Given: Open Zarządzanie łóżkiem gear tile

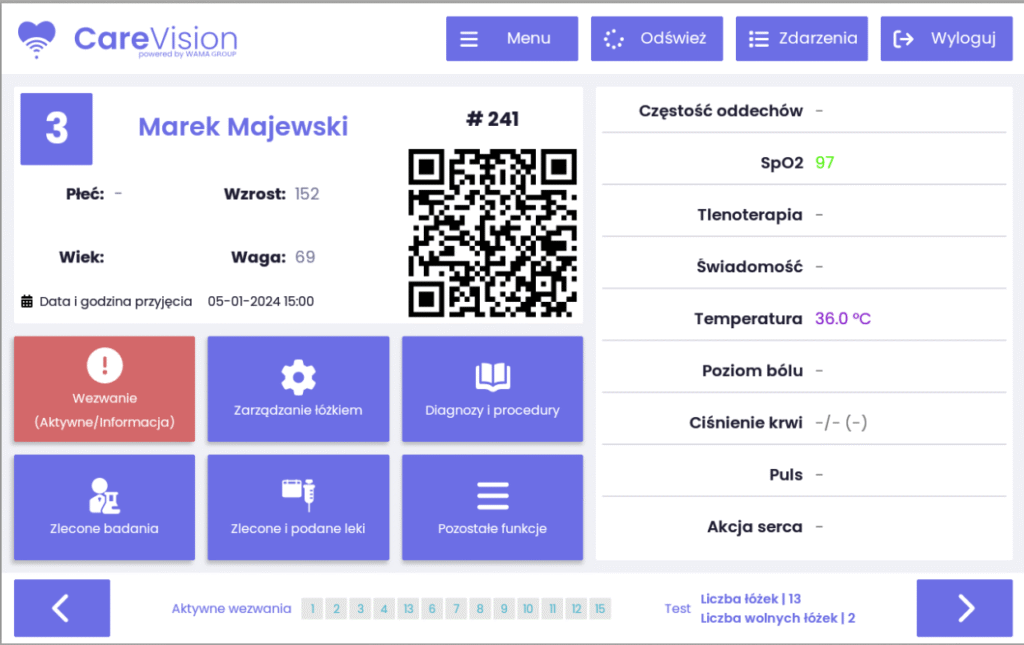Looking at the screenshot, I should pyautogui.click(x=298, y=389).
